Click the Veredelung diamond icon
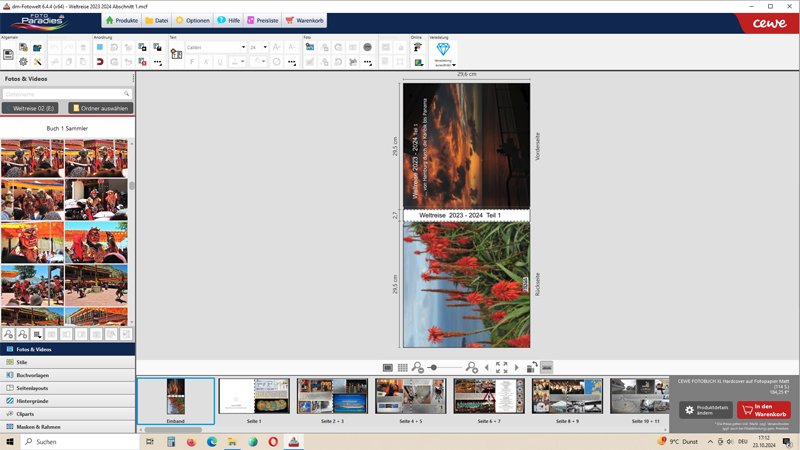Screen dimensions: 800x450 click(443, 49)
